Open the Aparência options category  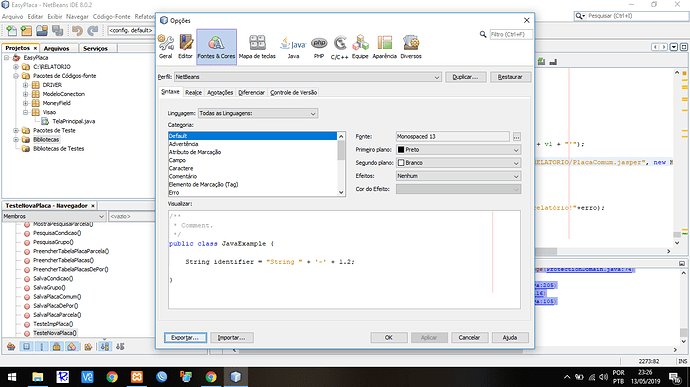tap(385, 47)
